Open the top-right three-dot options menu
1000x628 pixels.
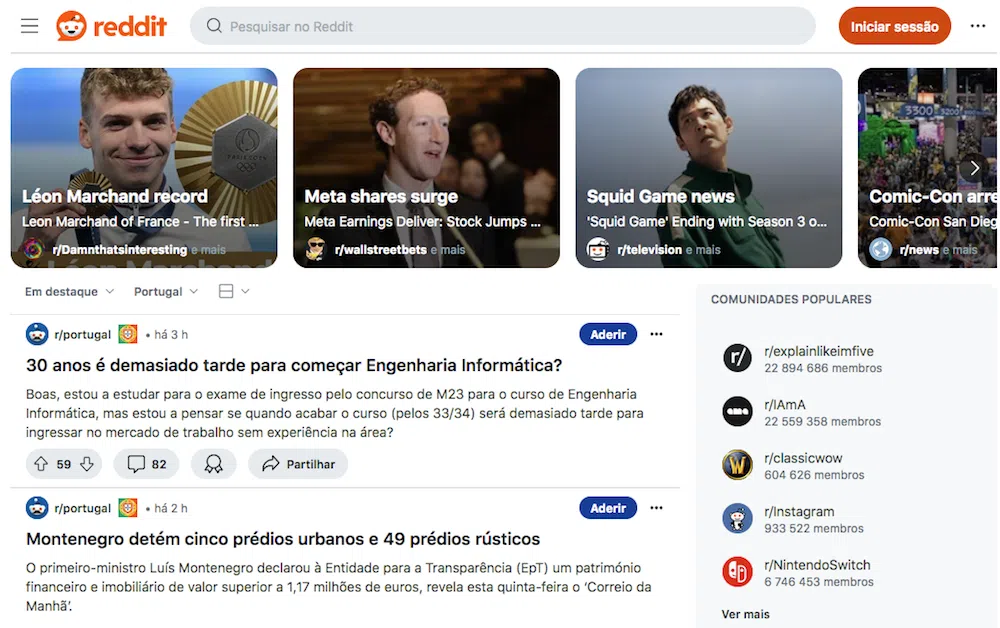pyautogui.click(x=978, y=26)
